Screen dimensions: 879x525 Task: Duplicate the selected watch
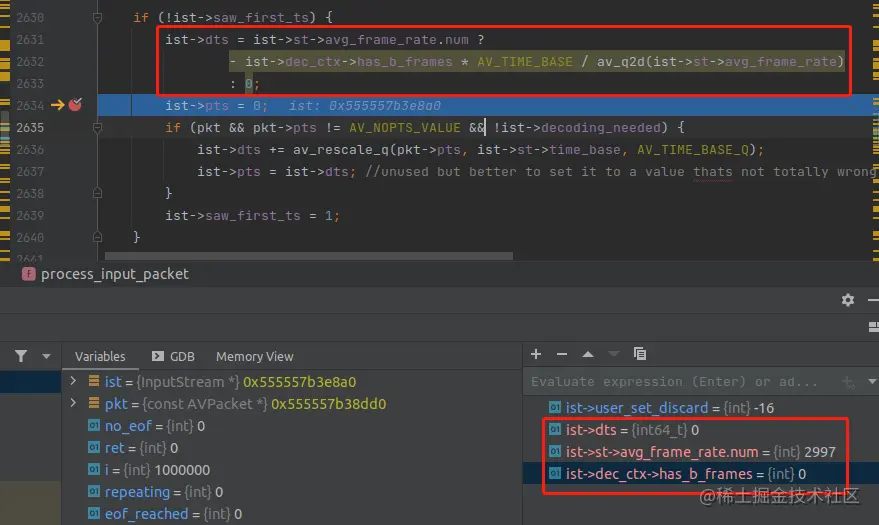(x=640, y=354)
